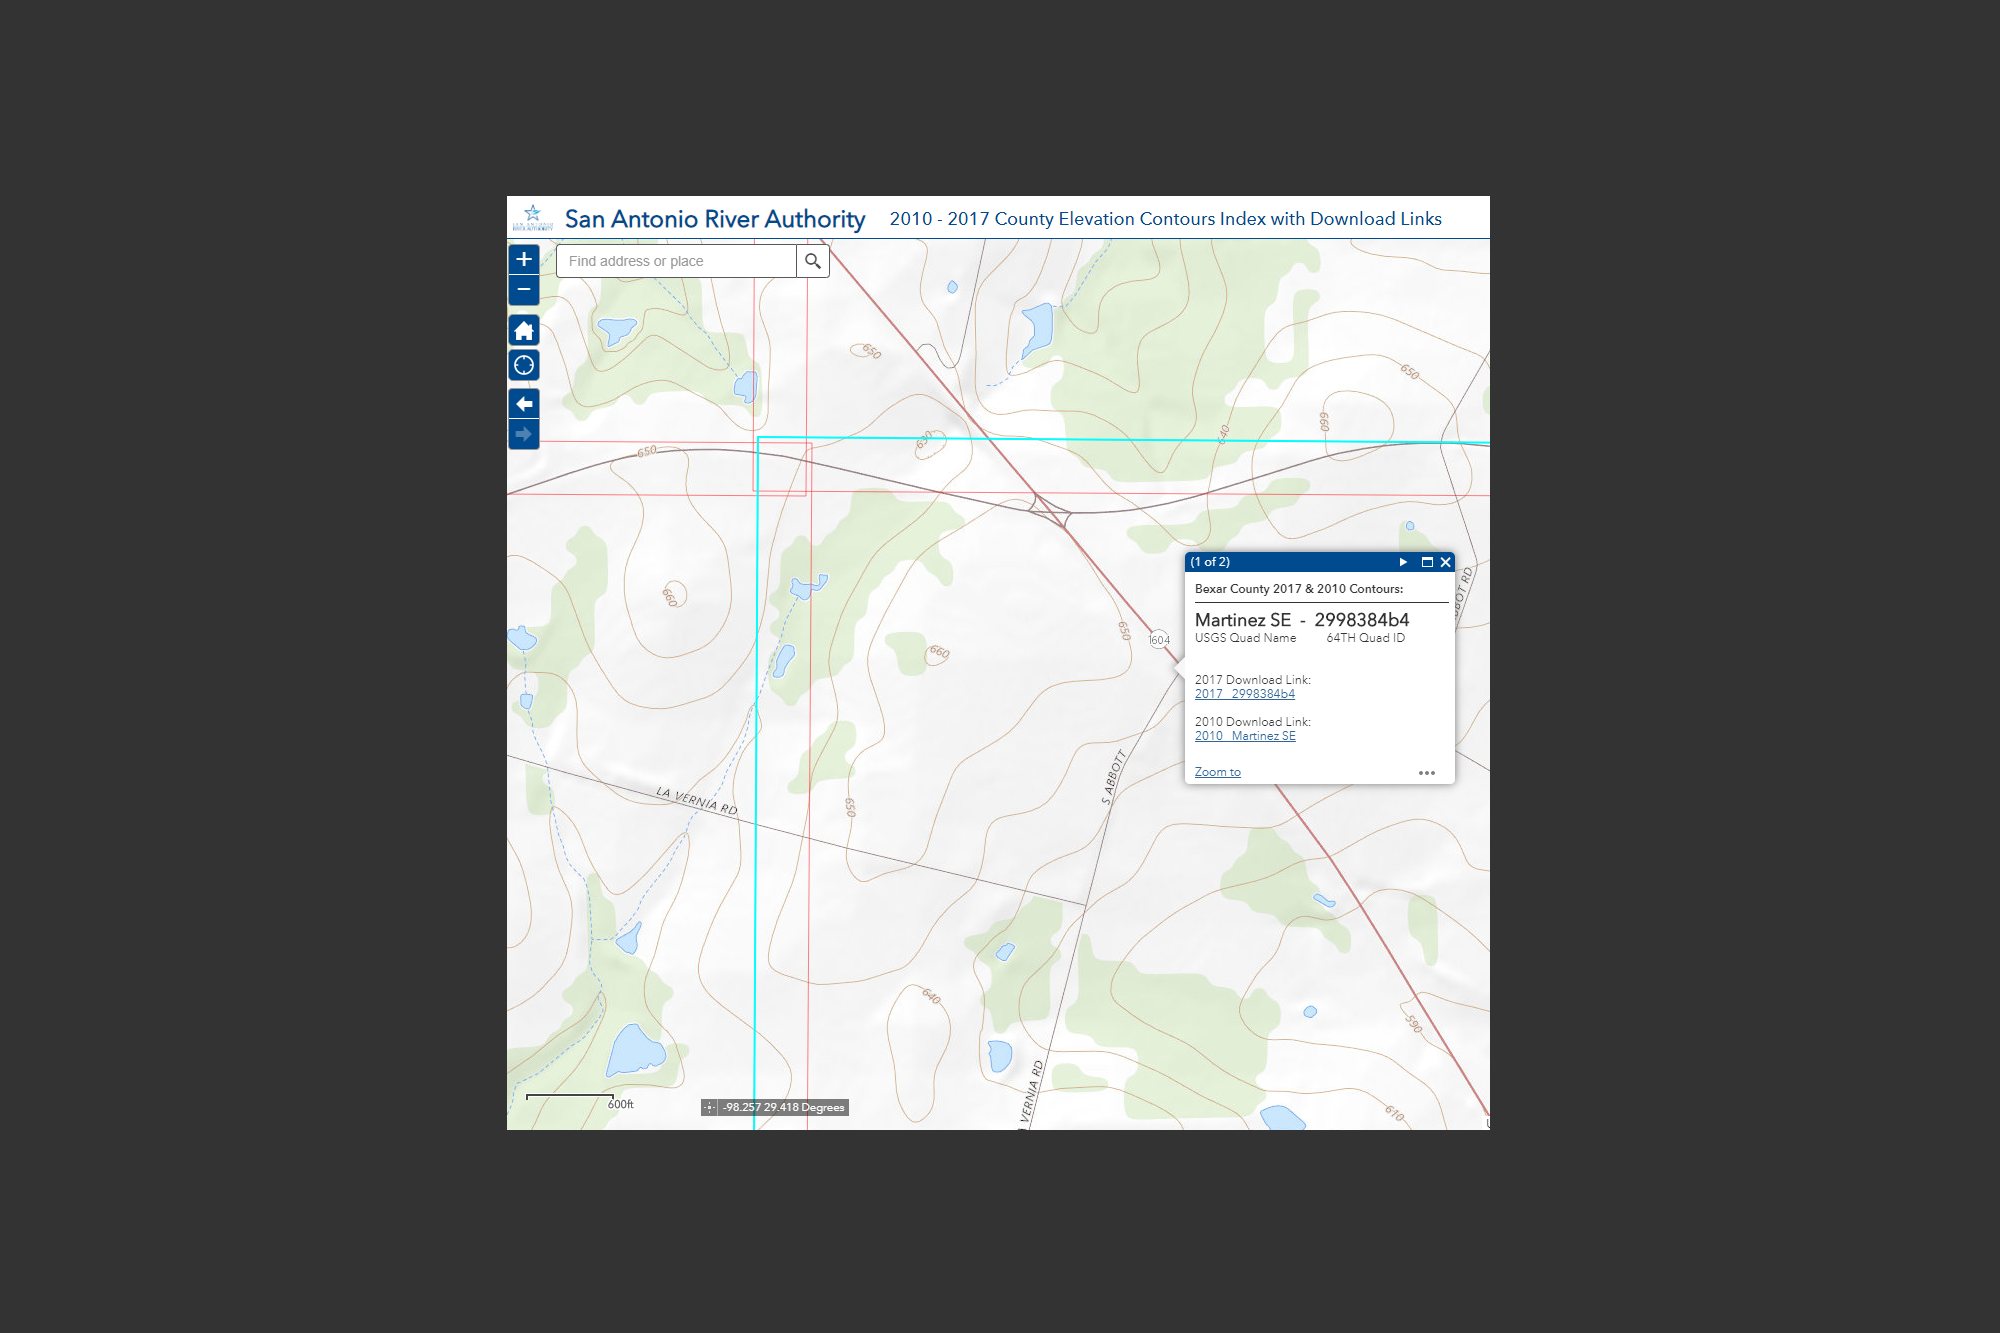Go to default map extent home
Viewport: 2000px width, 1333px height.
click(x=523, y=331)
